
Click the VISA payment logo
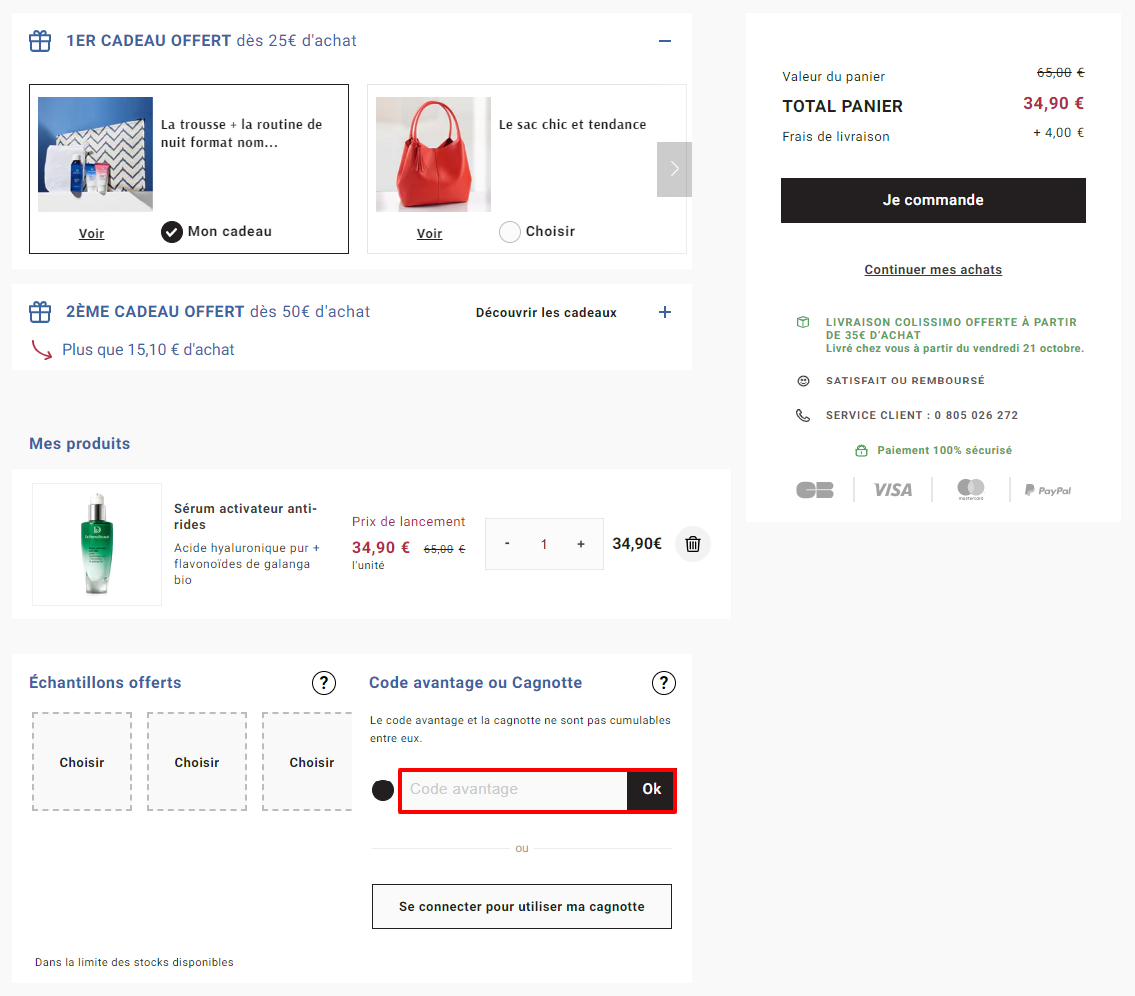893,490
